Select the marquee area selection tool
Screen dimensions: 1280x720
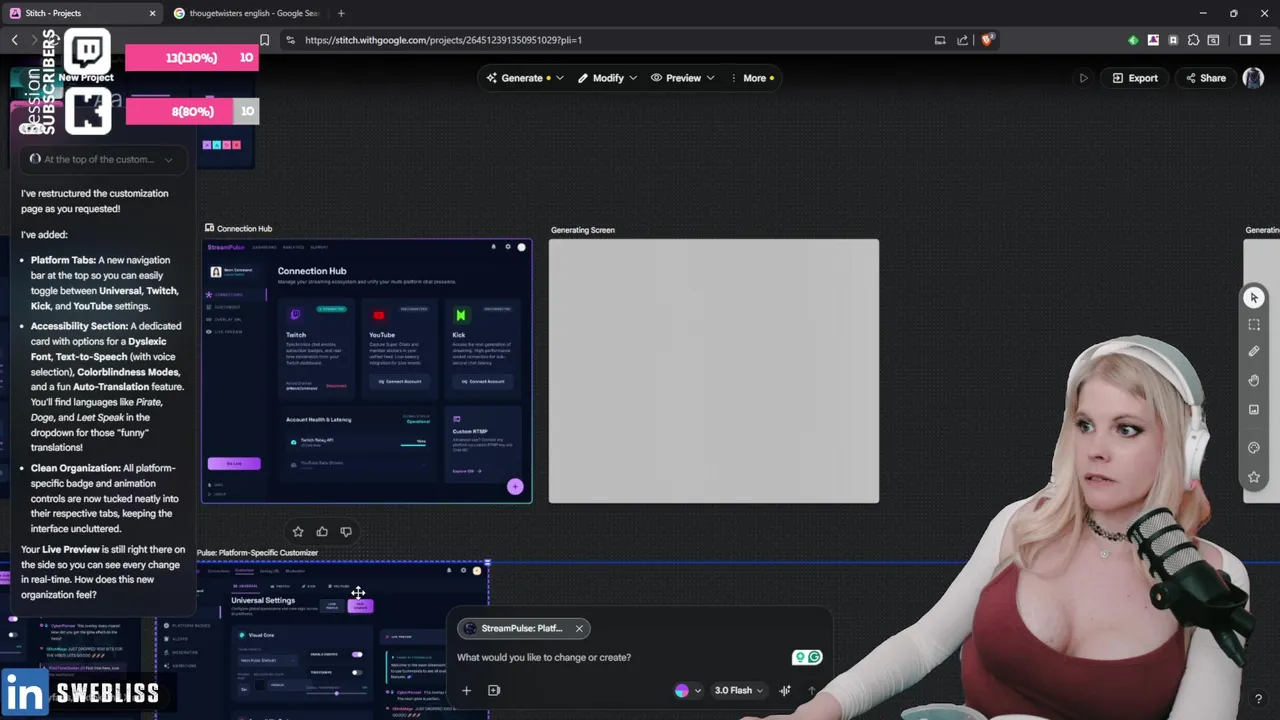(1254, 325)
